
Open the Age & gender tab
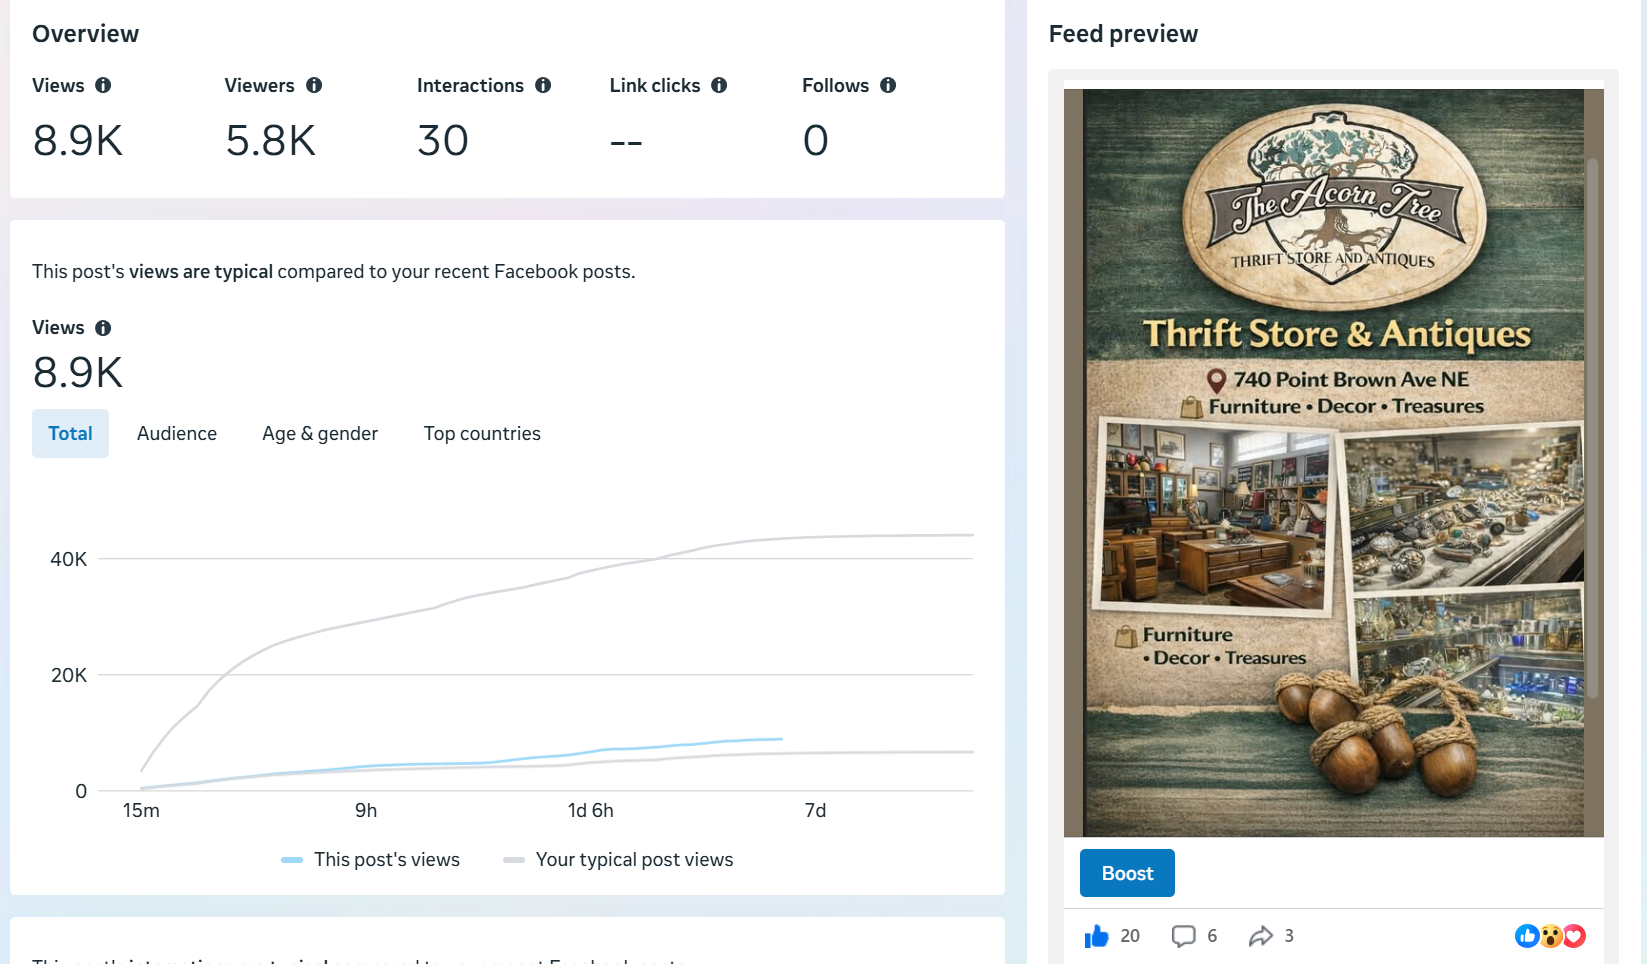tap(320, 434)
